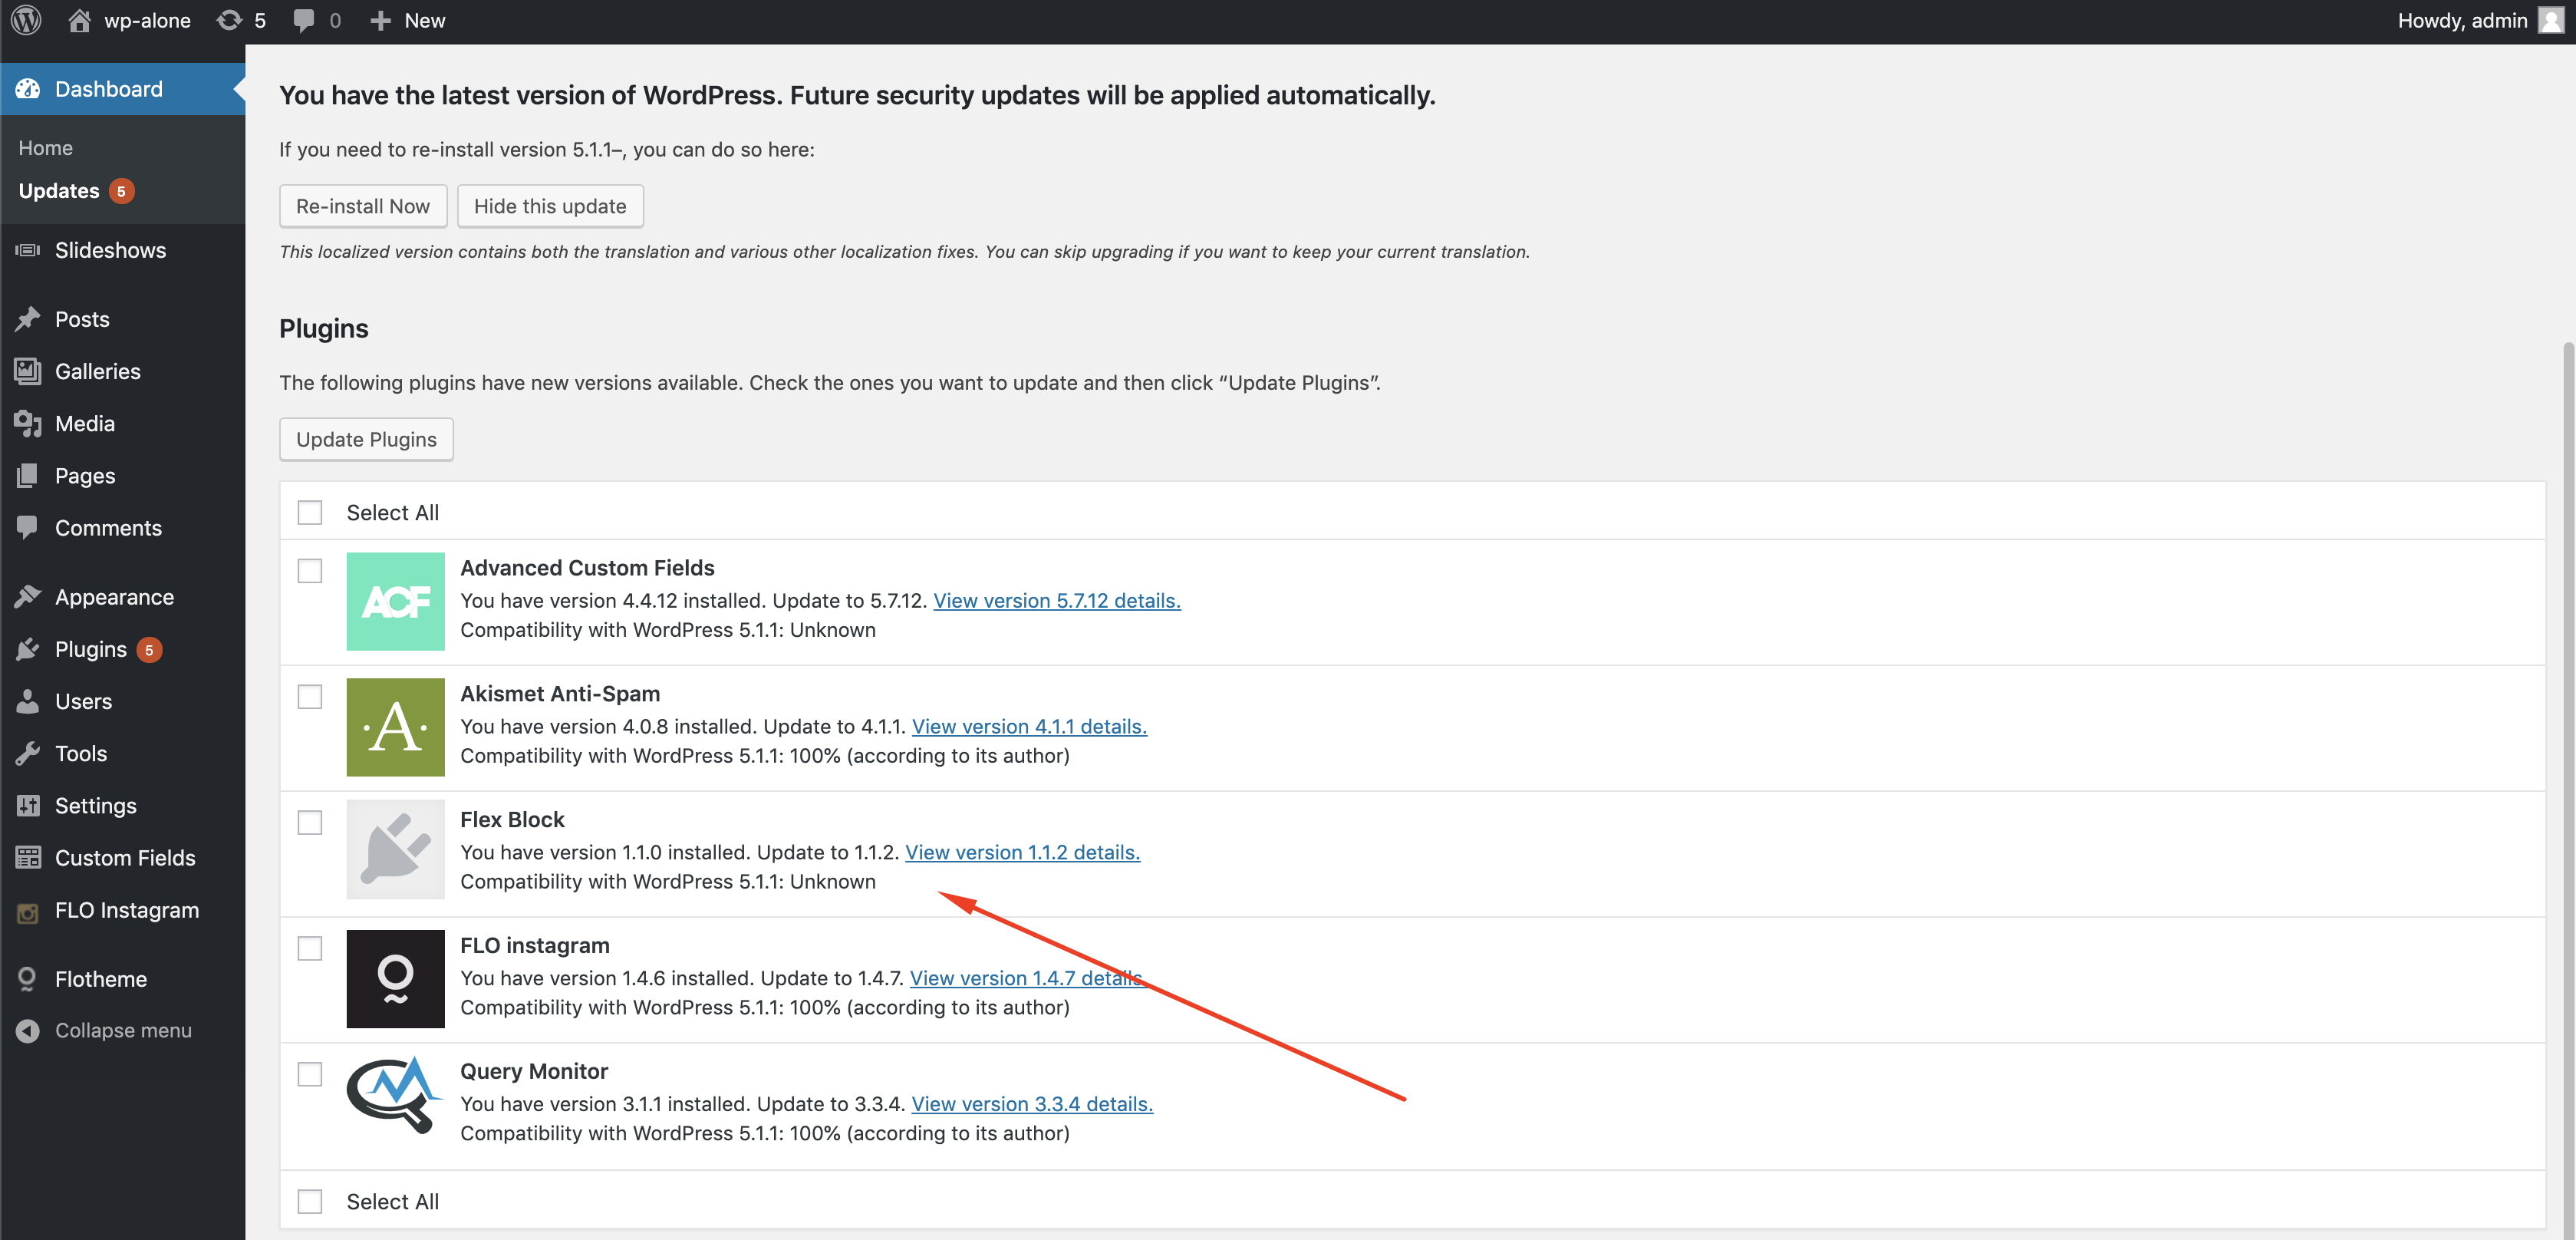This screenshot has height=1240, width=2576.
Task: Click the plus New icon
Action: click(x=380, y=21)
